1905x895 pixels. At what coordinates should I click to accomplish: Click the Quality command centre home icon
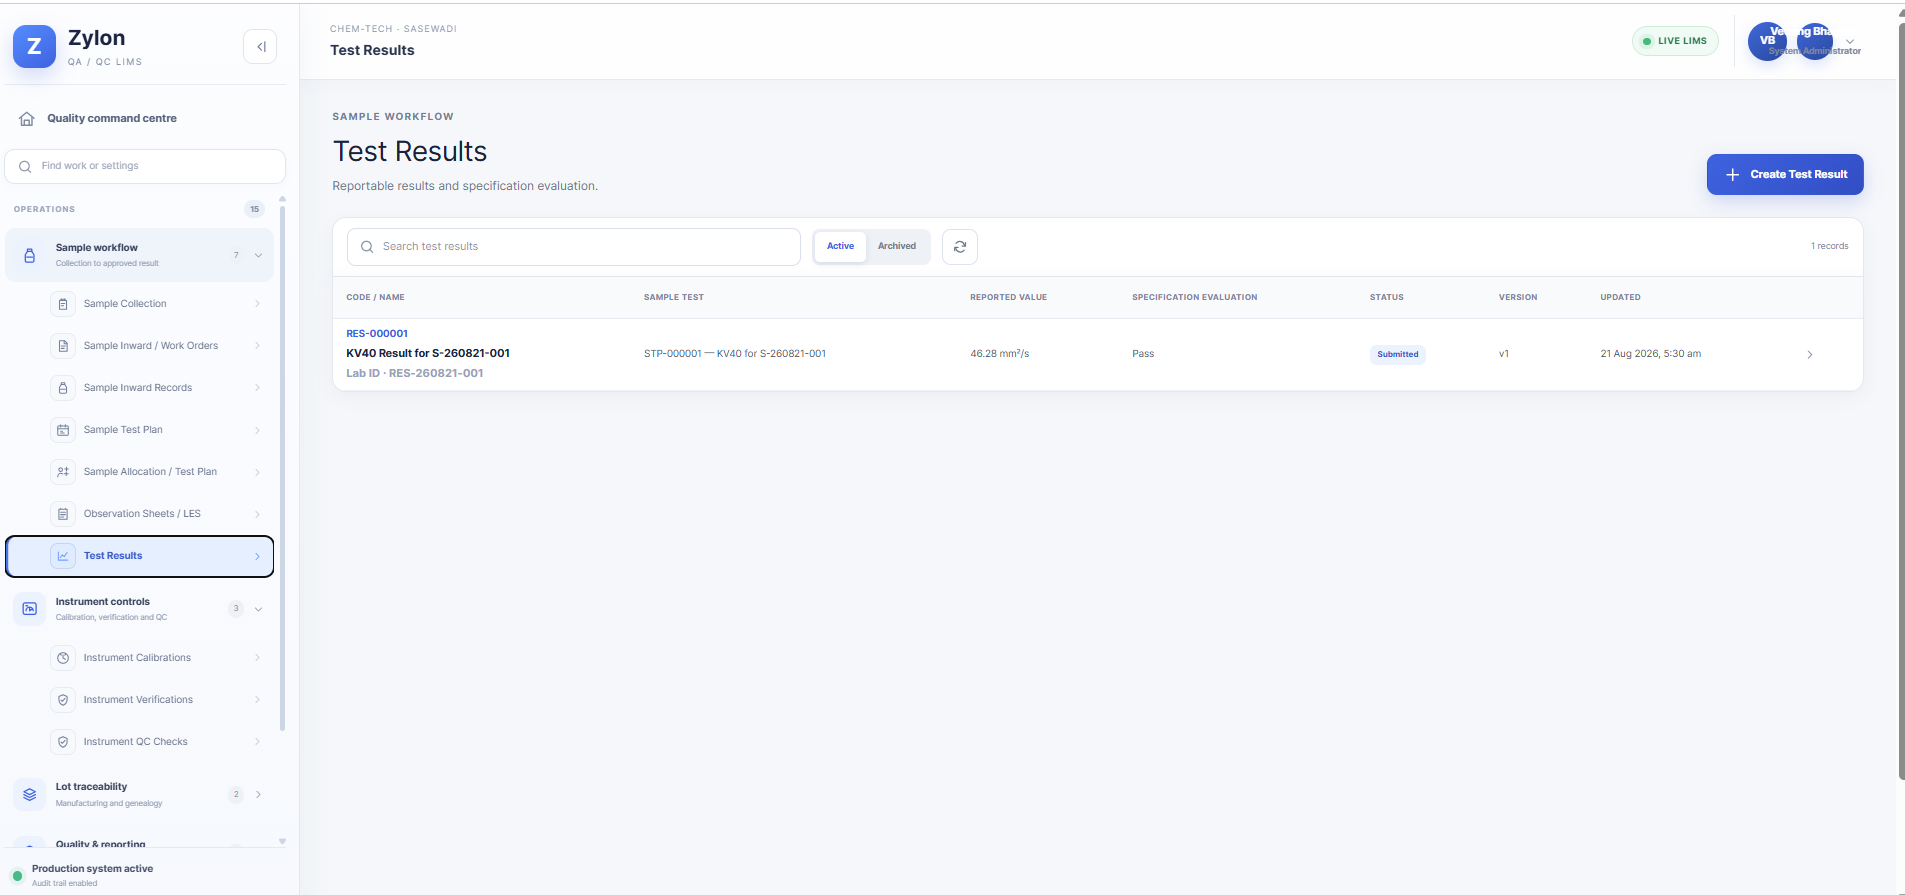click(27, 119)
